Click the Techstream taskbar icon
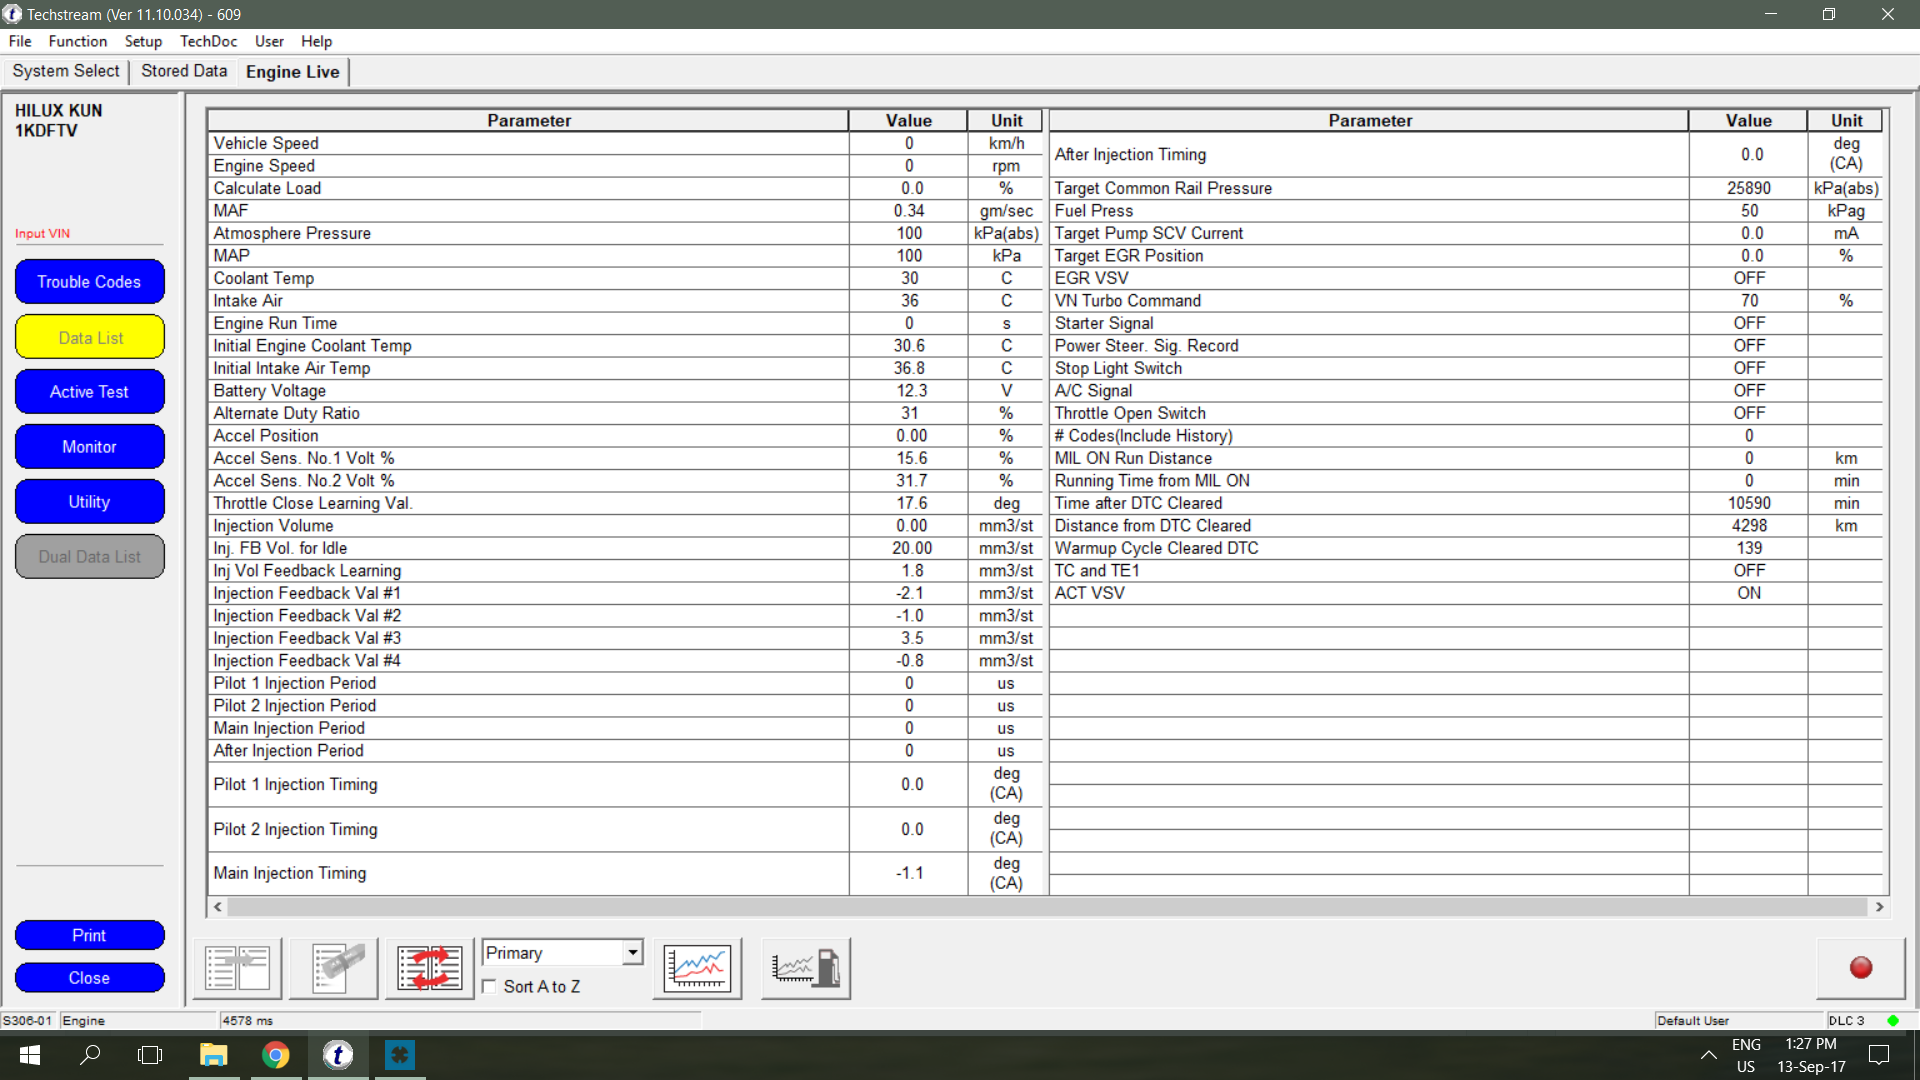The height and width of the screenshot is (1080, 1920). click(338, 1055)
